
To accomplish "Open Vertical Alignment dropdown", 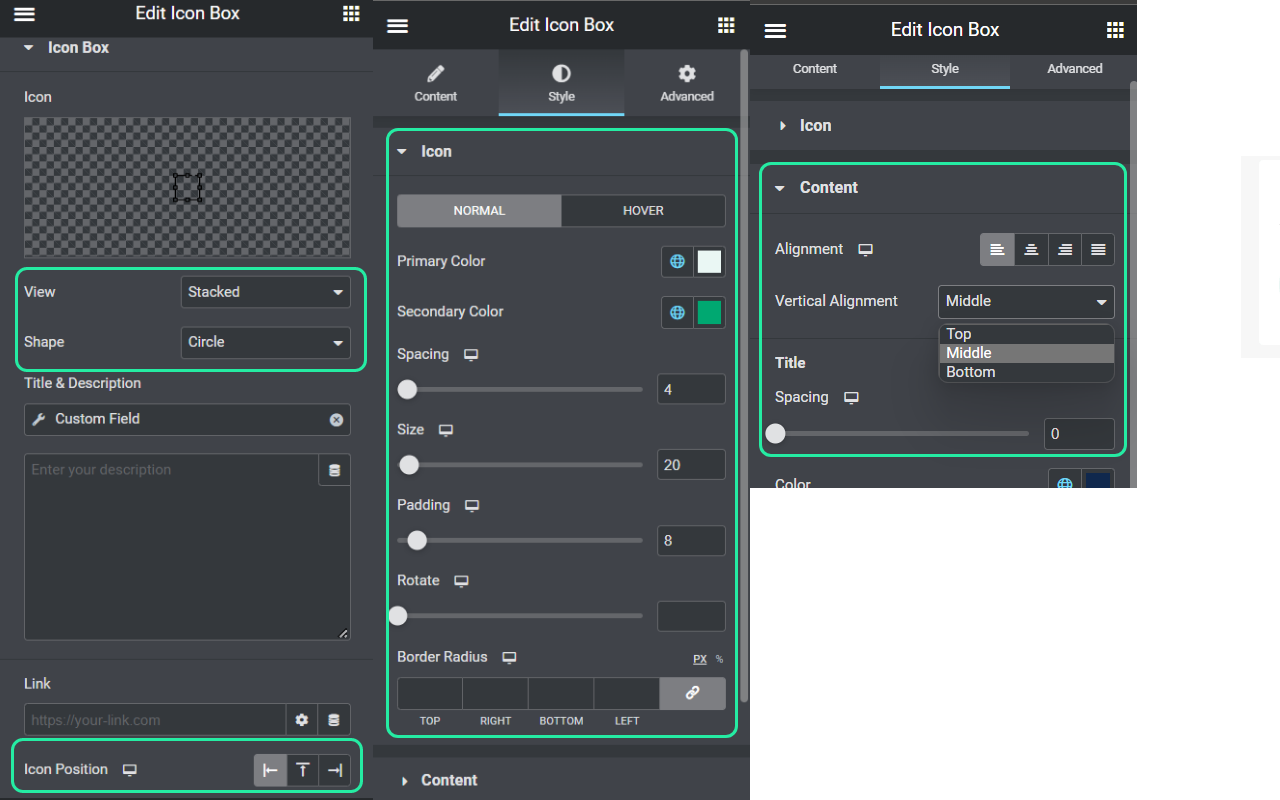I will pyautogui.click(x=1026, y=301).
